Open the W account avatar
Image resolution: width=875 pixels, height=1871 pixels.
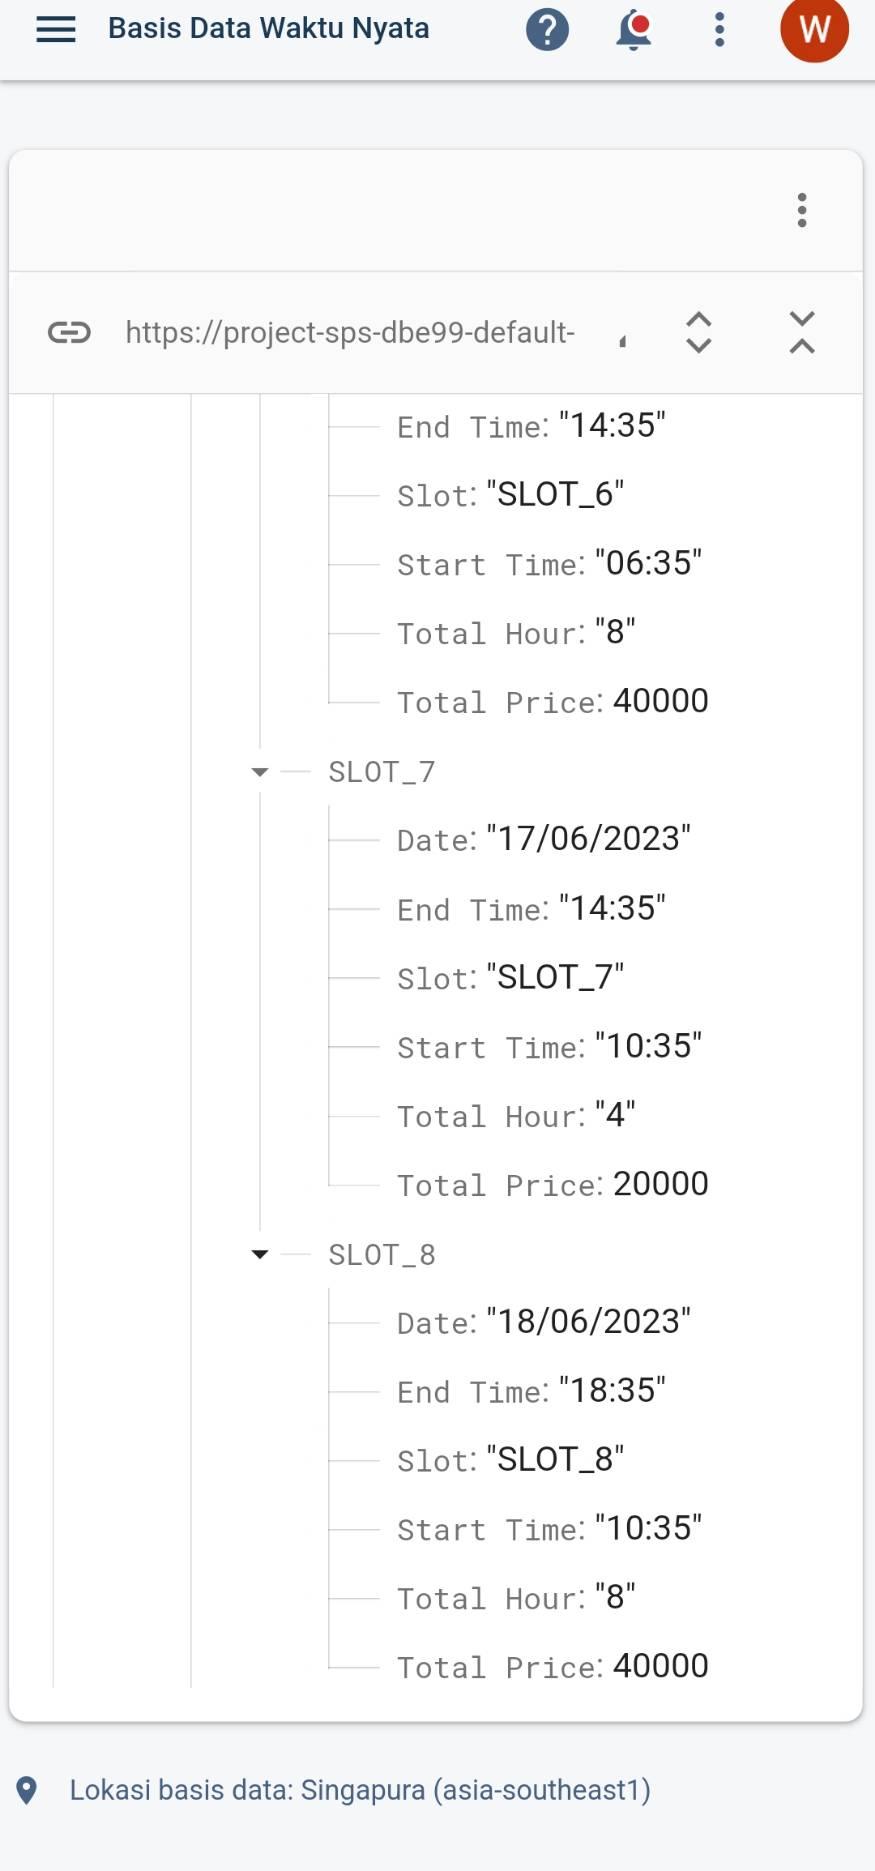tap(814, 30)
